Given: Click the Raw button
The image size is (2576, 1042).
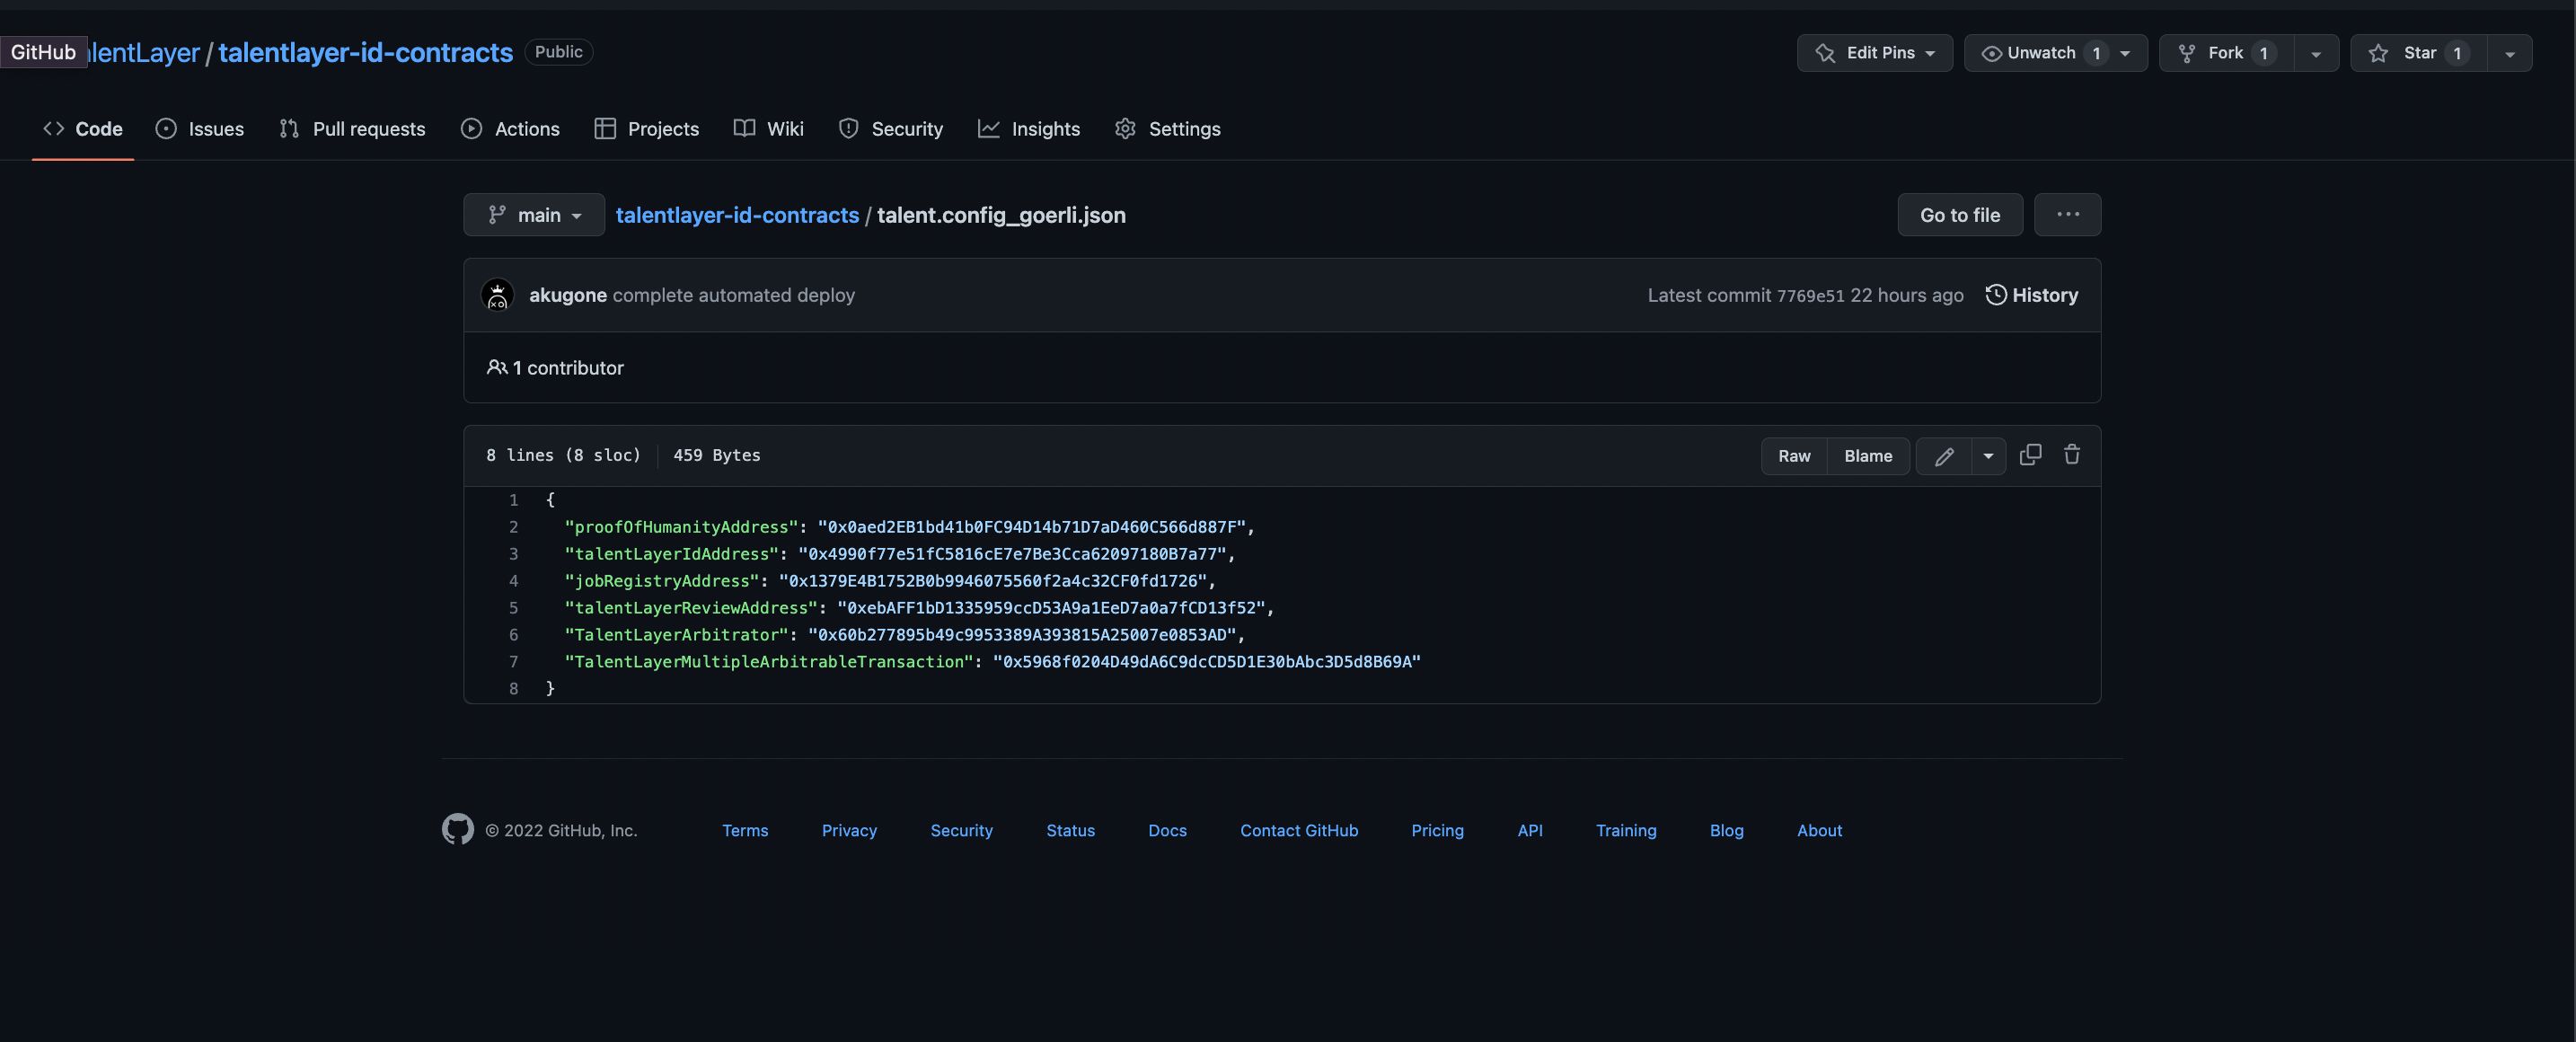Looking at the screenshot, I should [x=1794, y=456].
